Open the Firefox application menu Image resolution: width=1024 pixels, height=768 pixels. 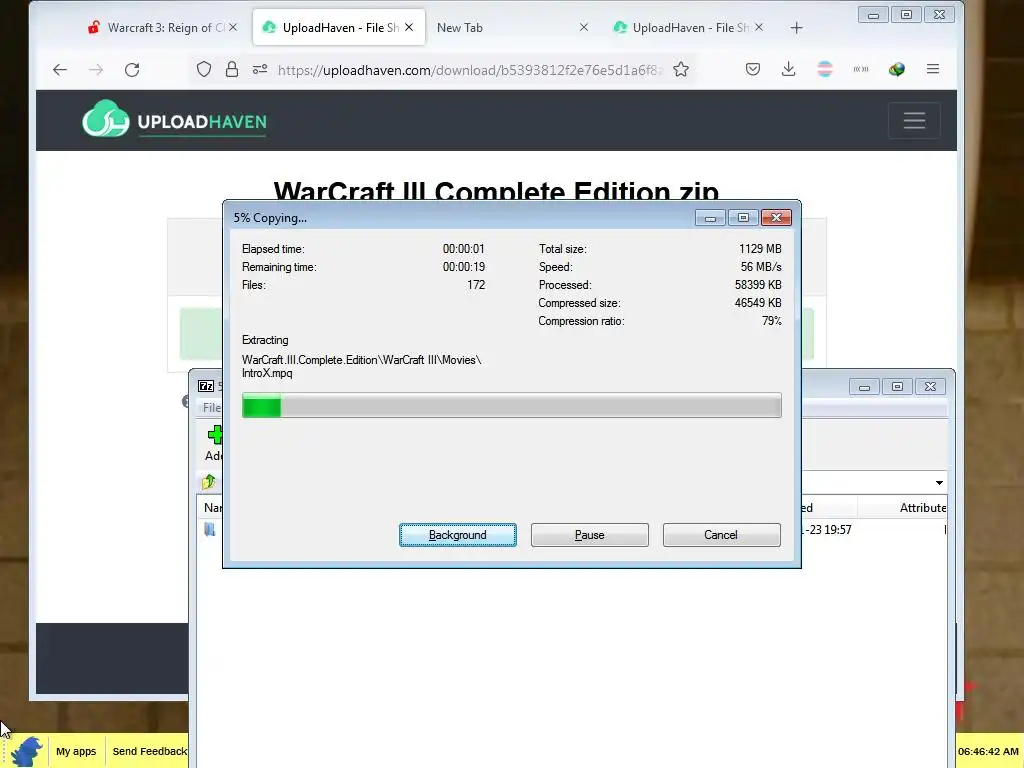point(933,69)
